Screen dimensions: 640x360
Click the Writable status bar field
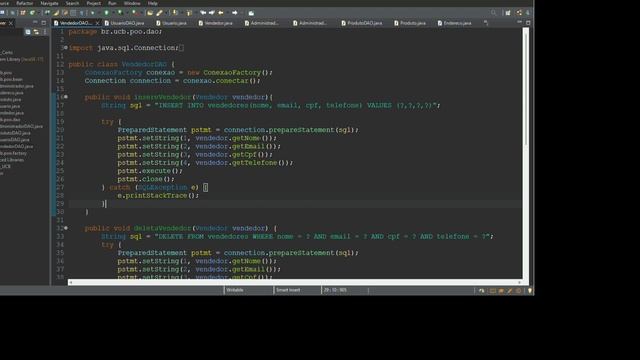point(248,290)
